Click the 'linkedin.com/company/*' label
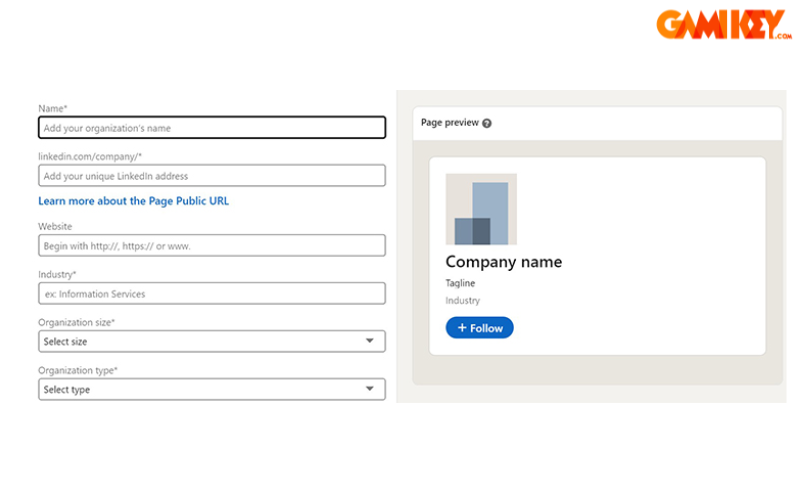Image resolution: width=800 pixels, height=500 pixels. (90, 157)
